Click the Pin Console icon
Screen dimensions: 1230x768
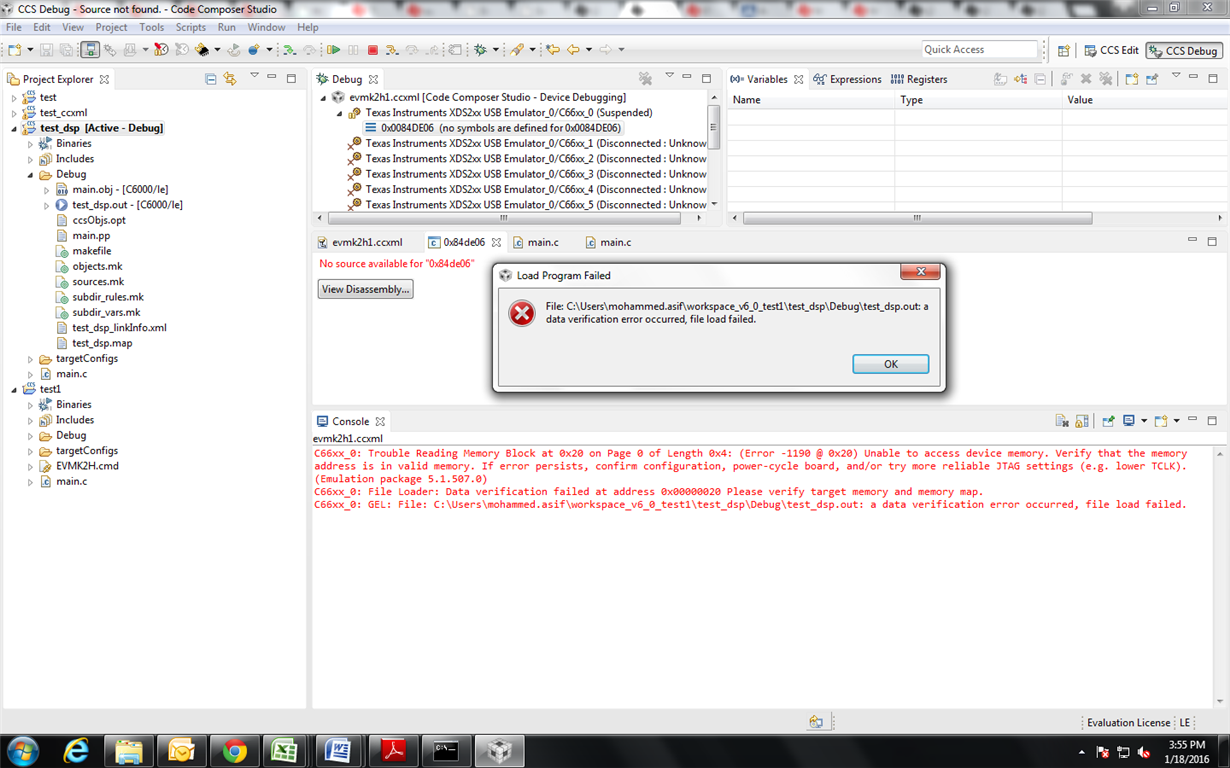pos(1109,421)
